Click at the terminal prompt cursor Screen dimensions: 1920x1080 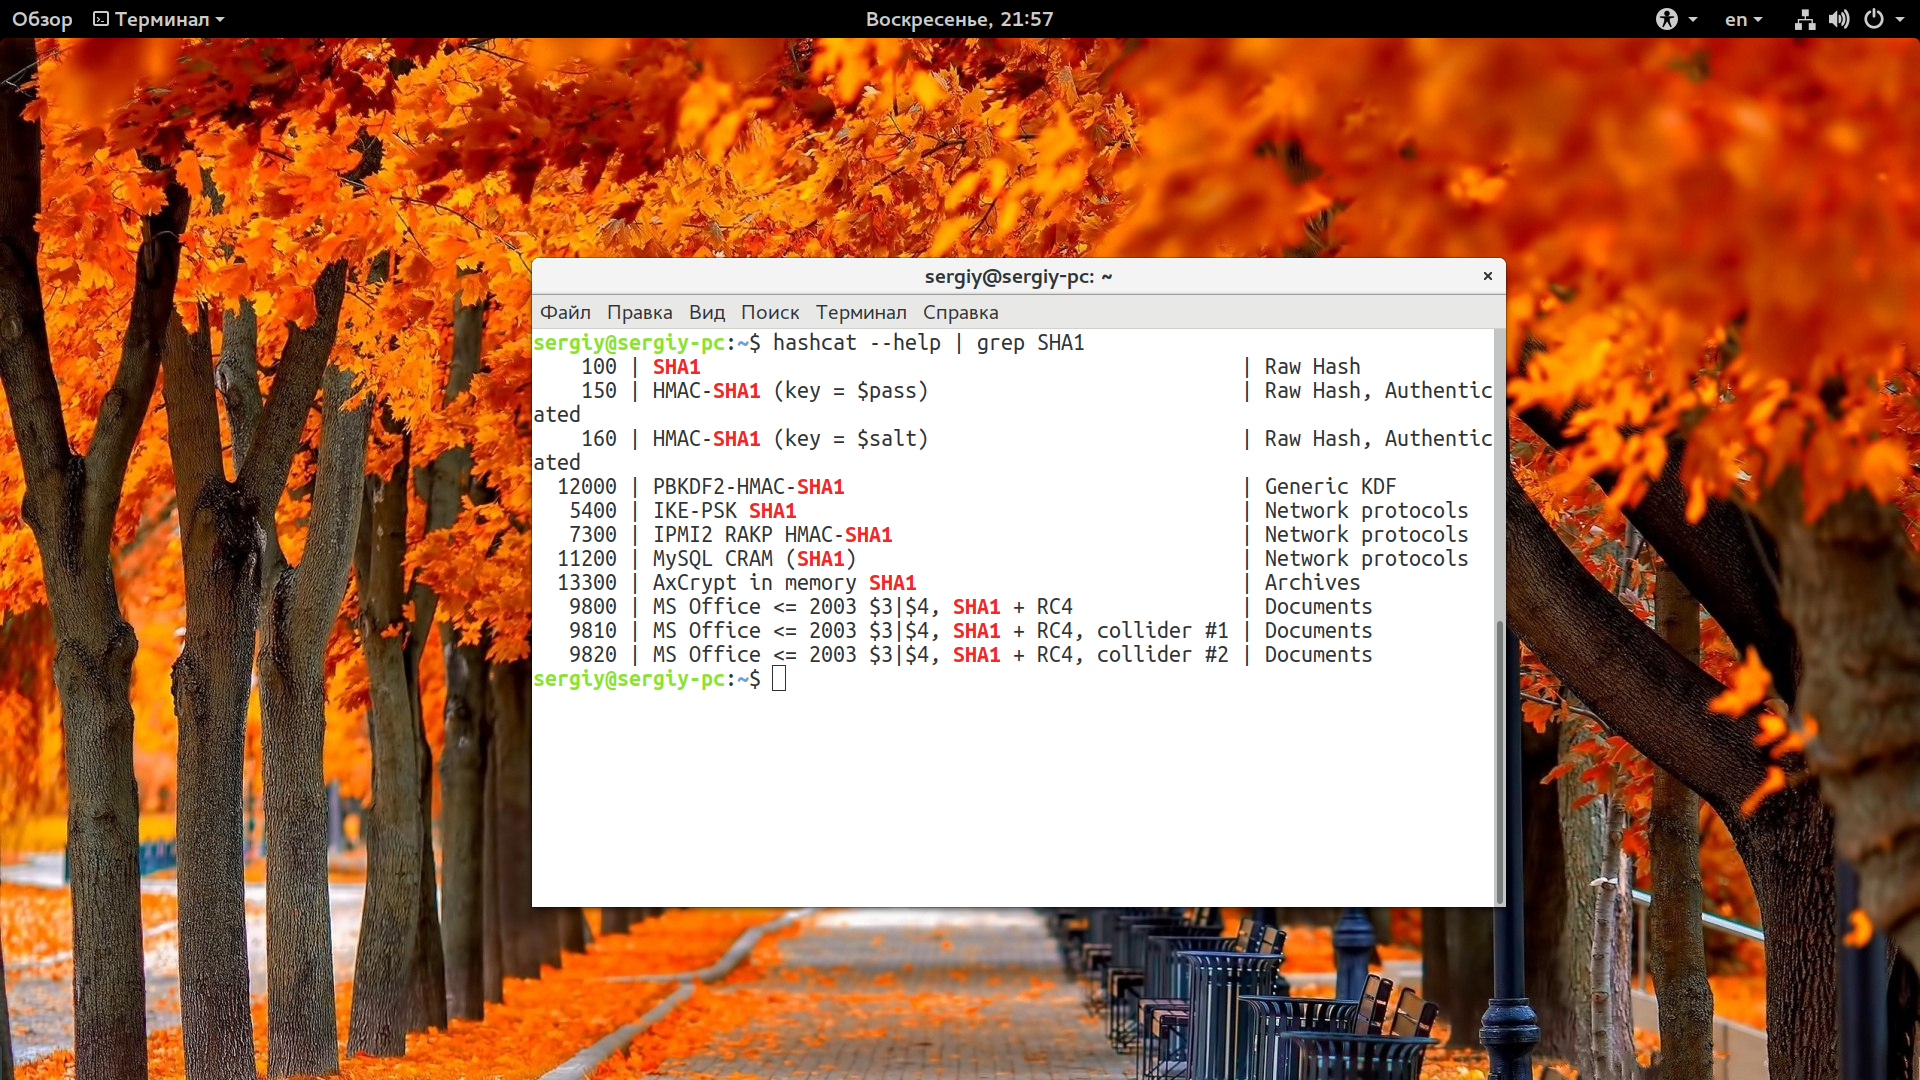coord(779,679)
